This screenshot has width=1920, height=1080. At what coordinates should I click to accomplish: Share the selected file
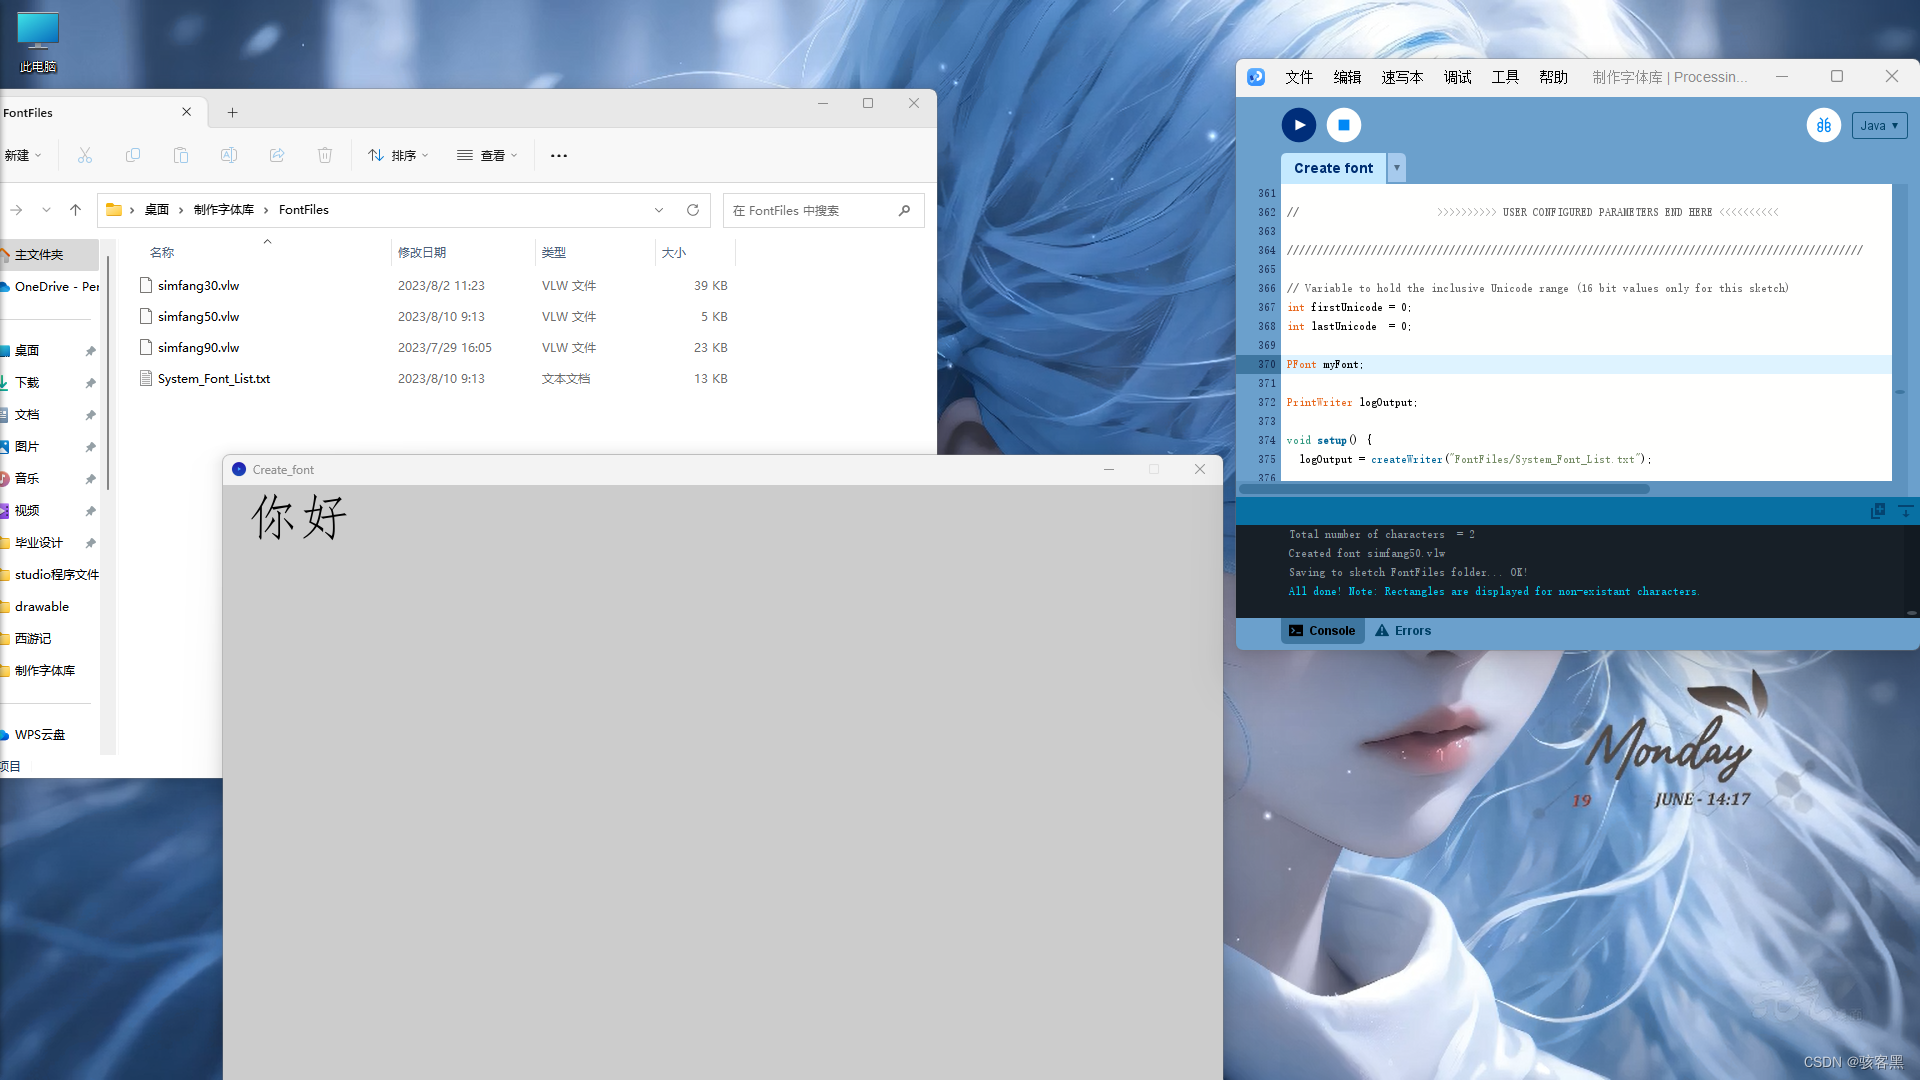[276, 155]
